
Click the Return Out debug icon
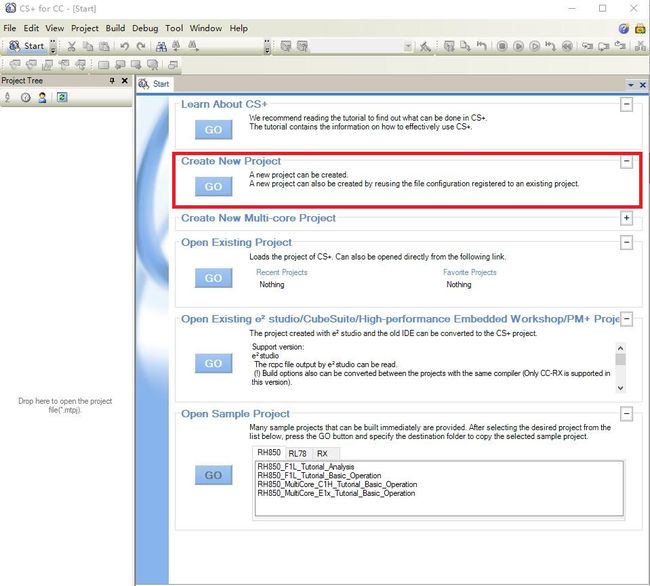tap(620, 46)
